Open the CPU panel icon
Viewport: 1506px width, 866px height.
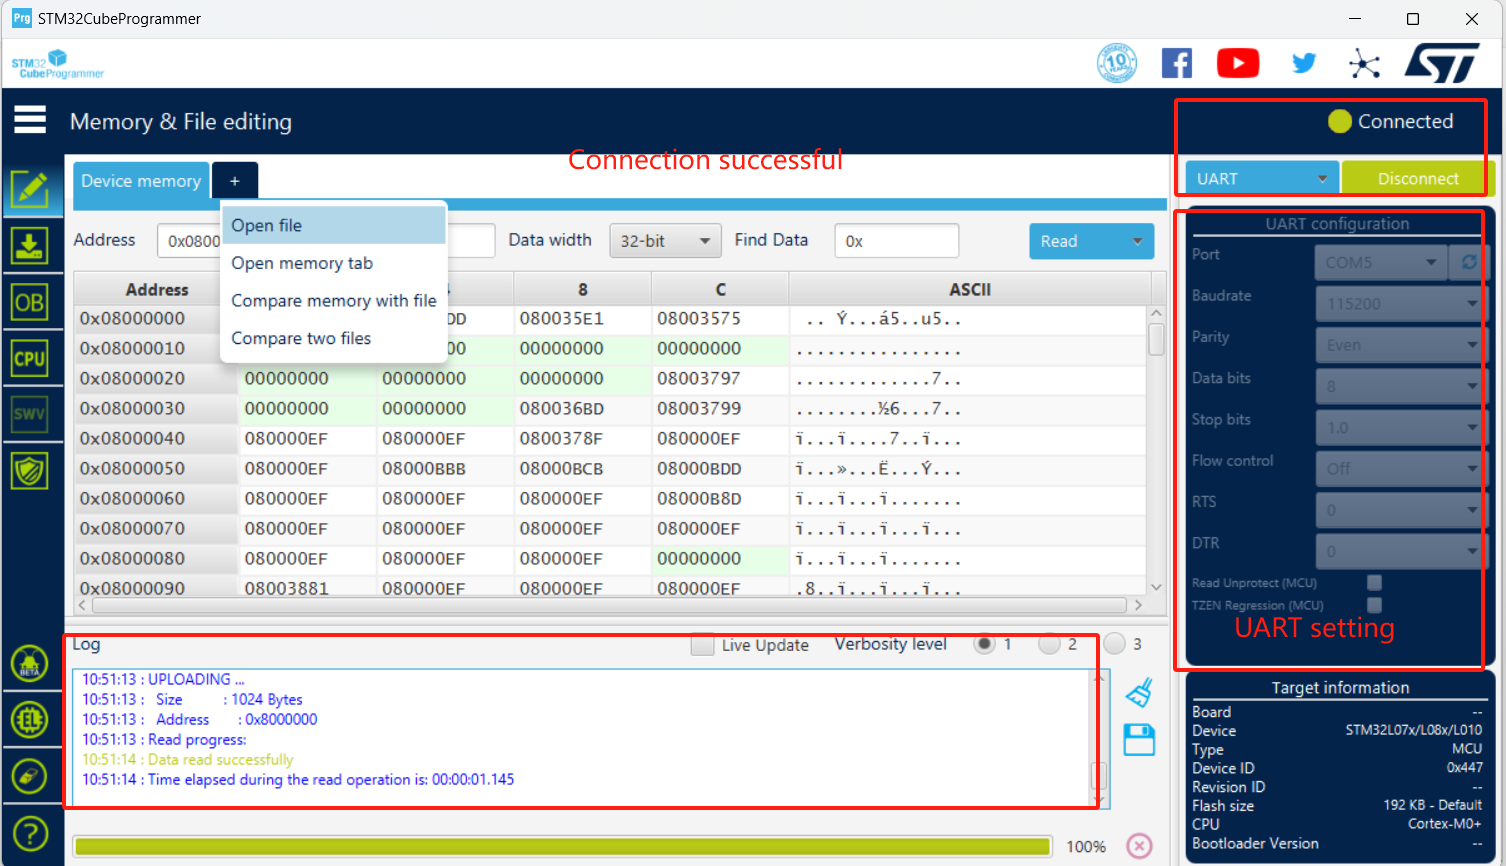click(x=30, y=358)
